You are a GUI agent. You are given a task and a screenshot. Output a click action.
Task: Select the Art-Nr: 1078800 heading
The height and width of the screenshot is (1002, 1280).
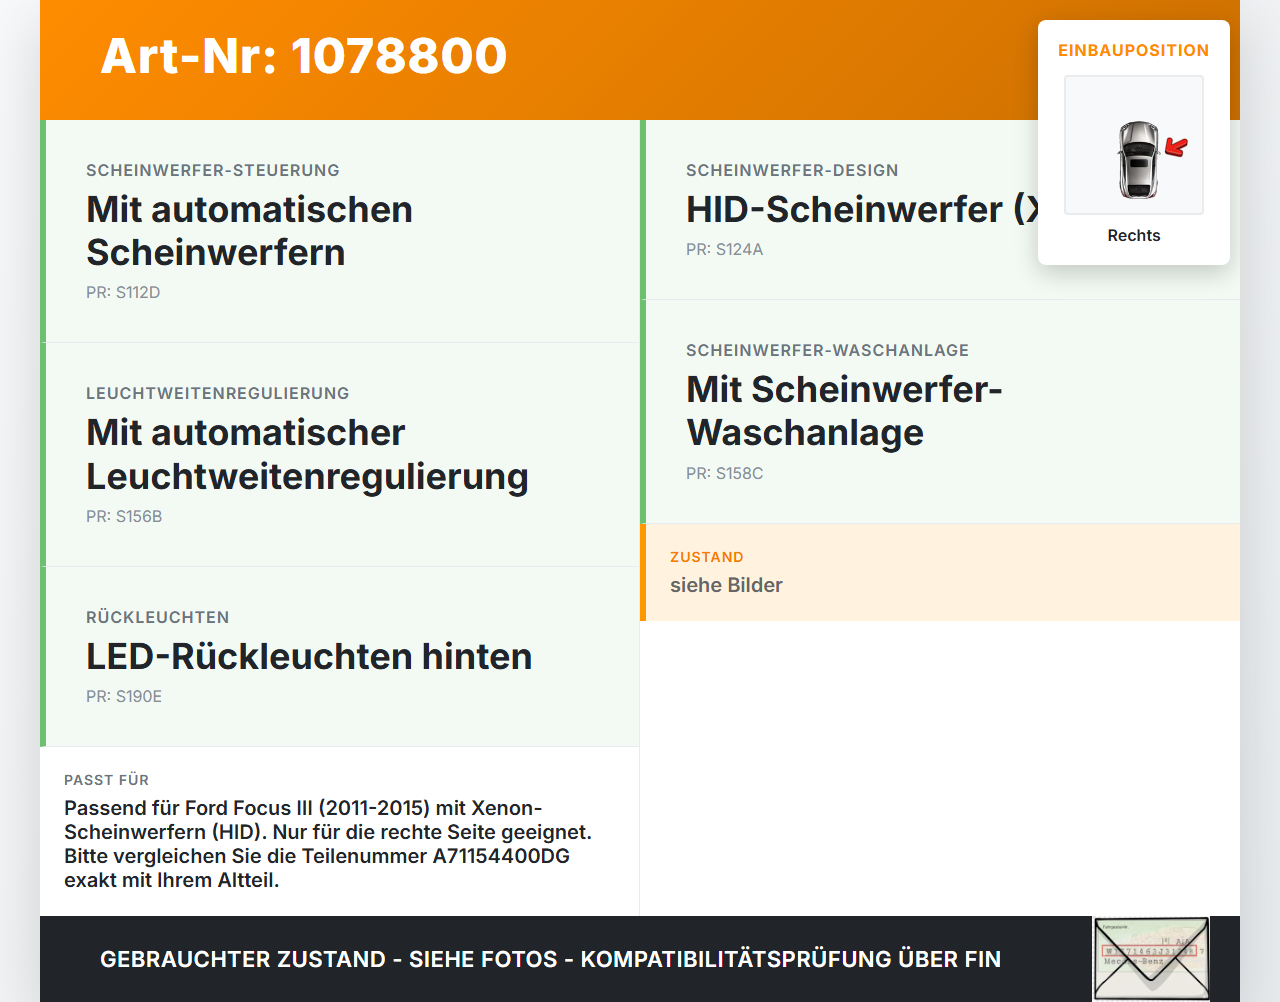[x=304, y=56]
